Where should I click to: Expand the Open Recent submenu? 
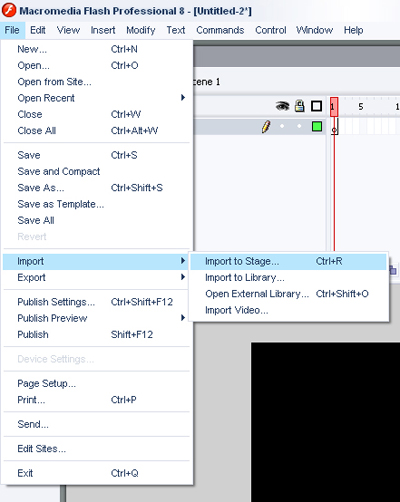[97, 98]
